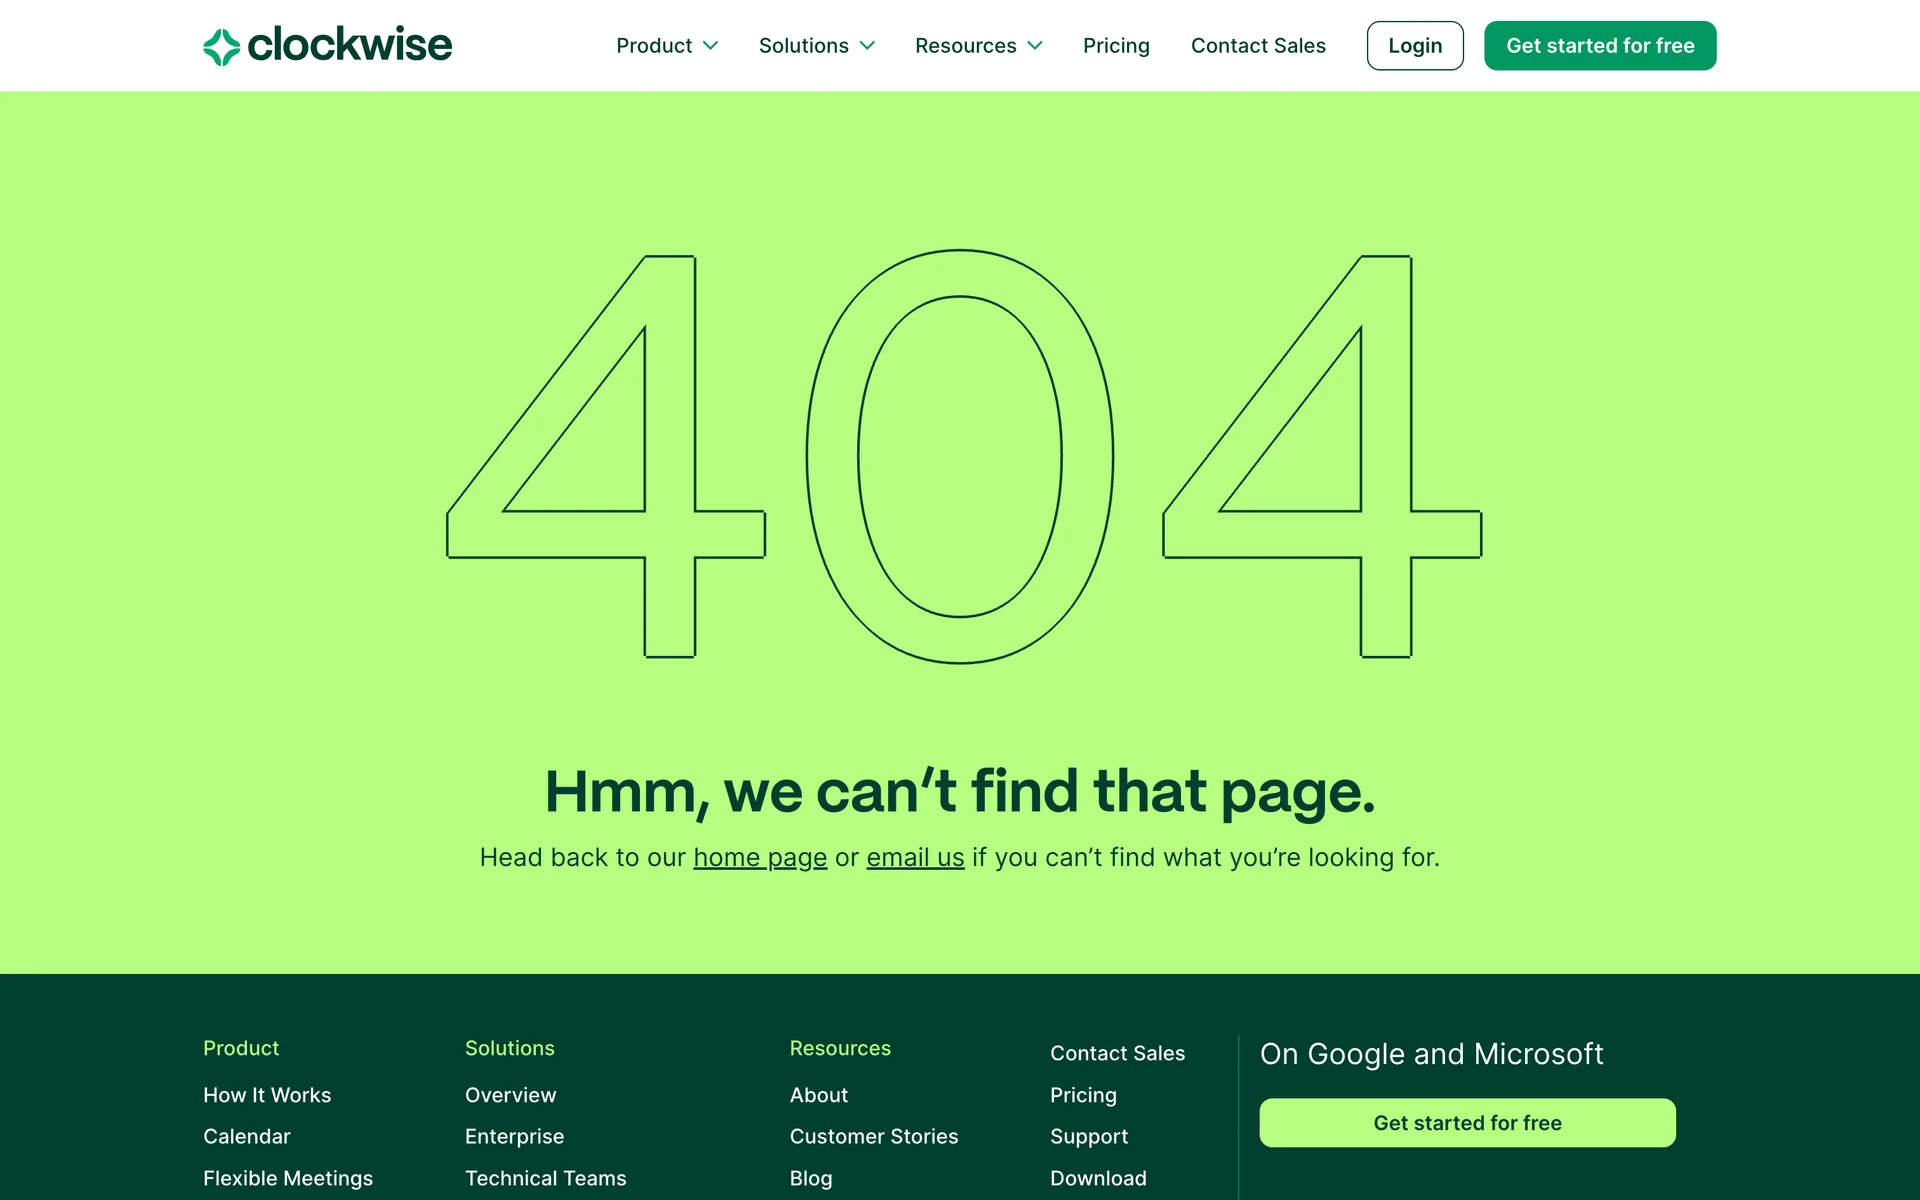Open Contact Sales in header navigation
This screenshot has height=1200, width=1920.
pos(1258,46)
